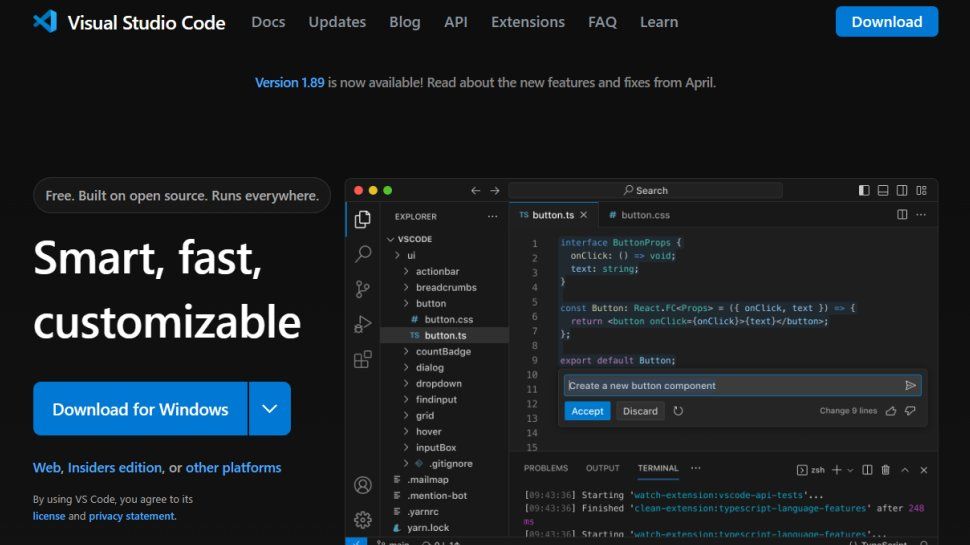Open Docs in the top navigation
Image resolution: width=970 pixels, height=545 pixels.
268,22
